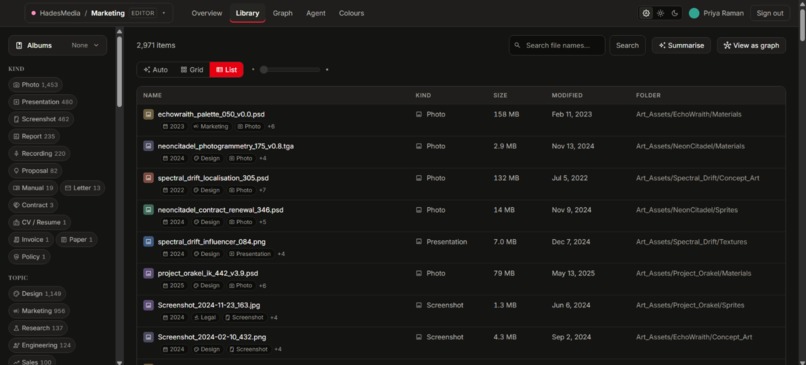Expand +4 tags on Screenshot_2024-11-23_163.jpg row
806x365 pixels.
(274, 318)
